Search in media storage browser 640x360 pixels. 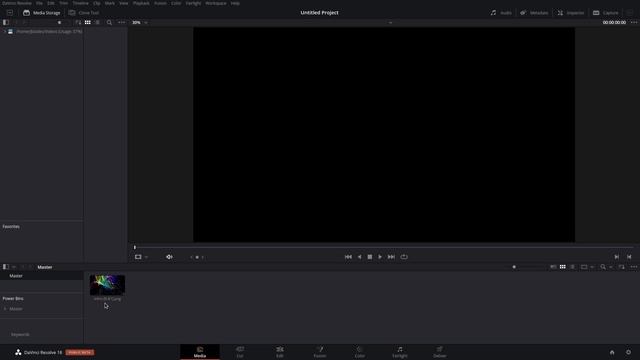click(x=109, y=22)
